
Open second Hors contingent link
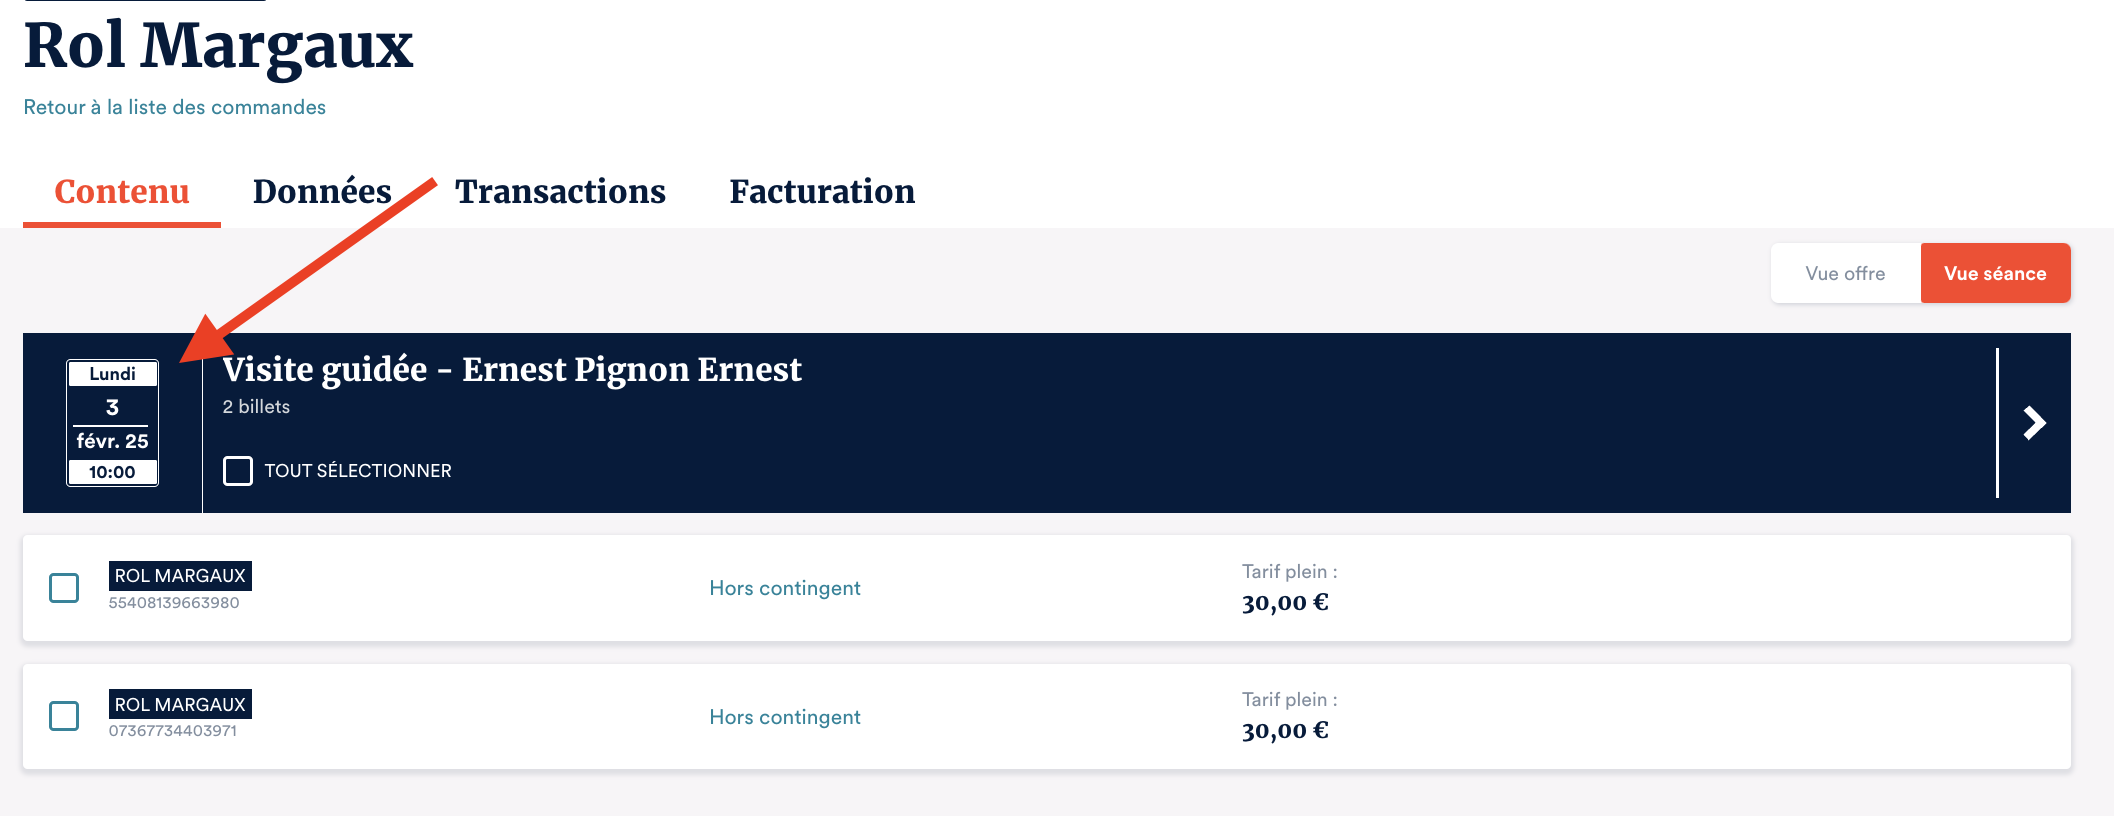point(785,717)
